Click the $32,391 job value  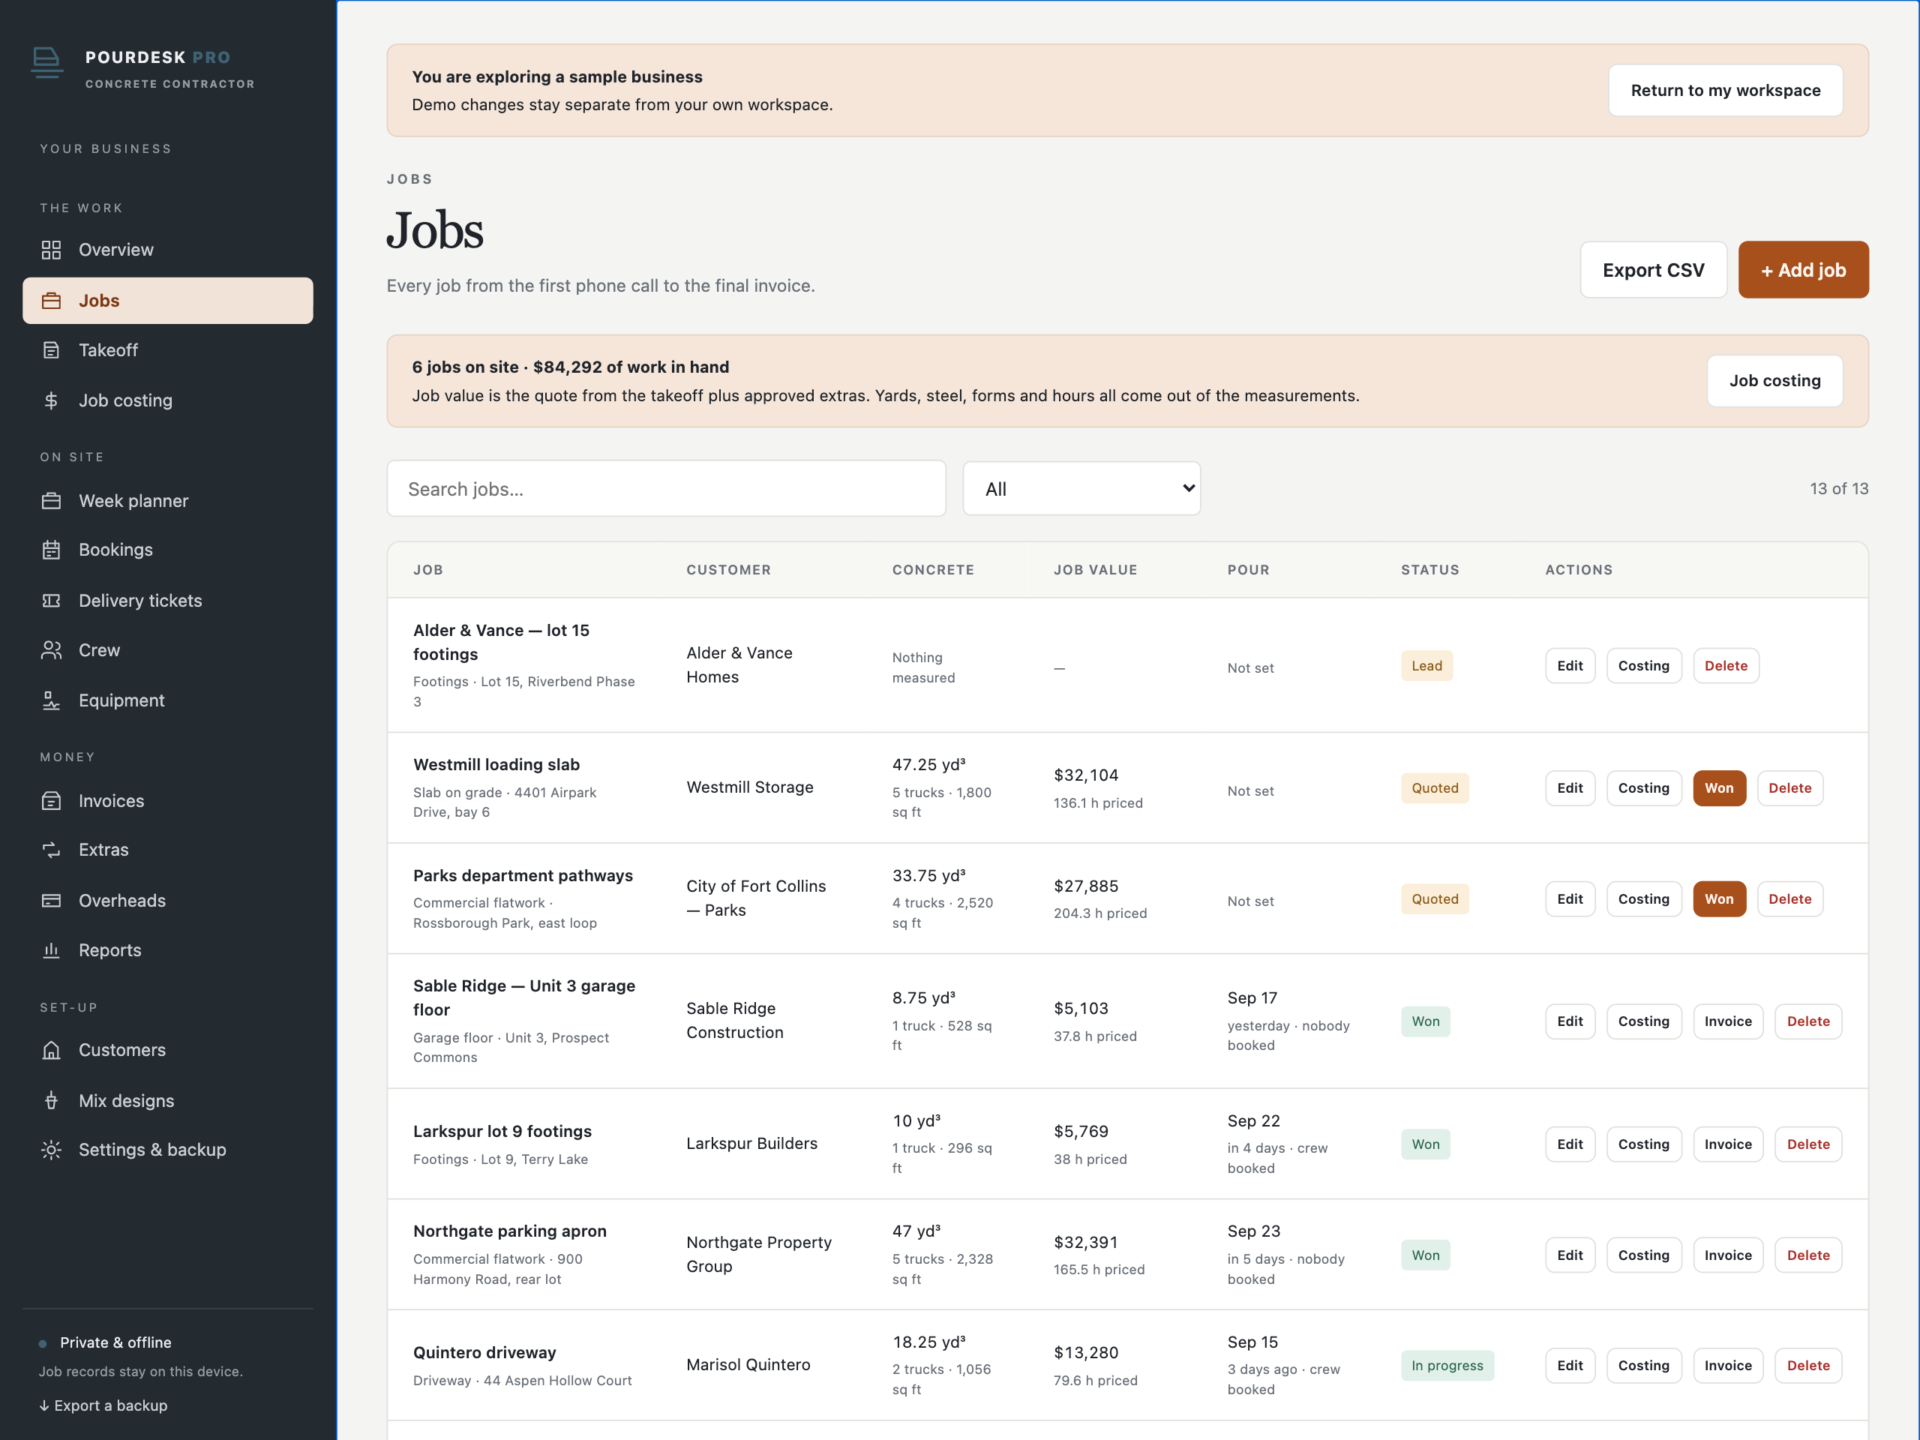pyautogui.click(x=1085, y=1242)
